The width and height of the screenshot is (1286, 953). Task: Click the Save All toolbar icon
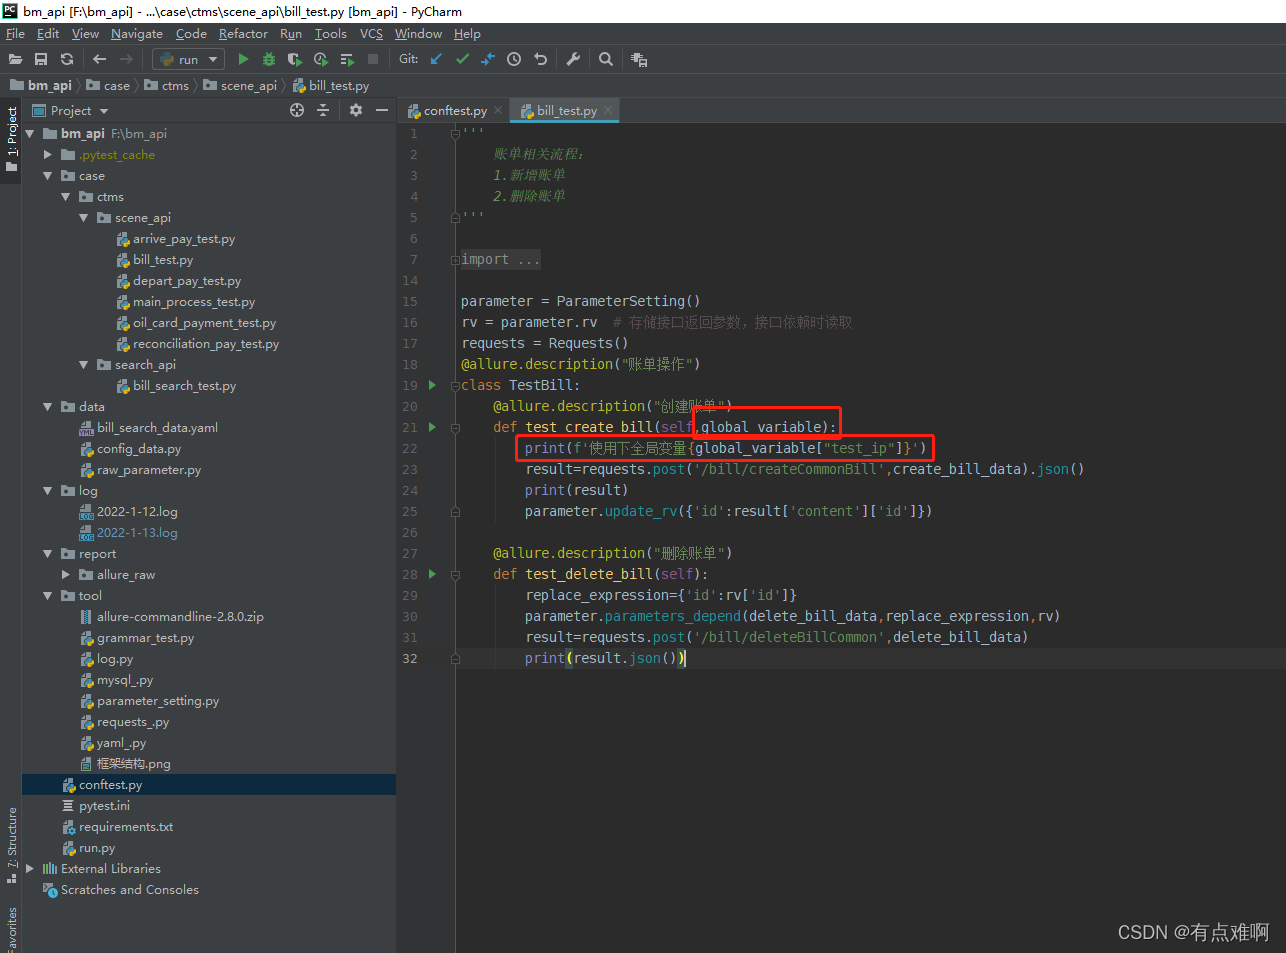point(41,60)
